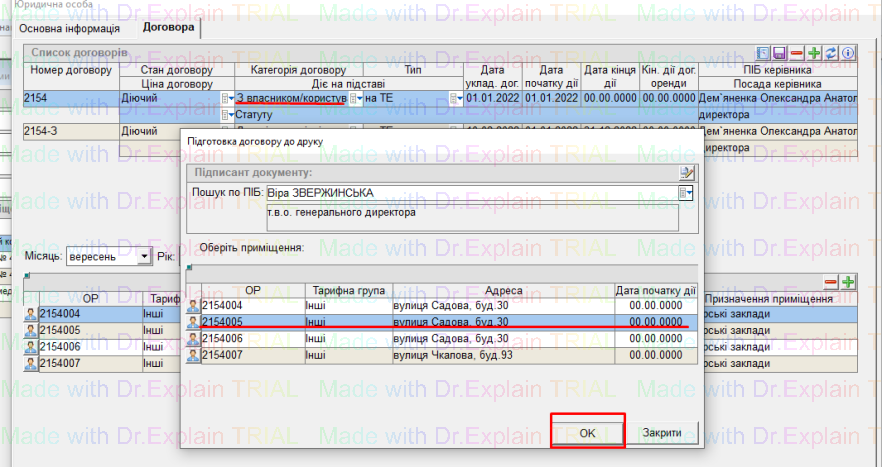Image resolution: width=882 pixels, height=467 pixels.
Task: Click the edit signer icon in dialog header
Action: pos(686,173)
